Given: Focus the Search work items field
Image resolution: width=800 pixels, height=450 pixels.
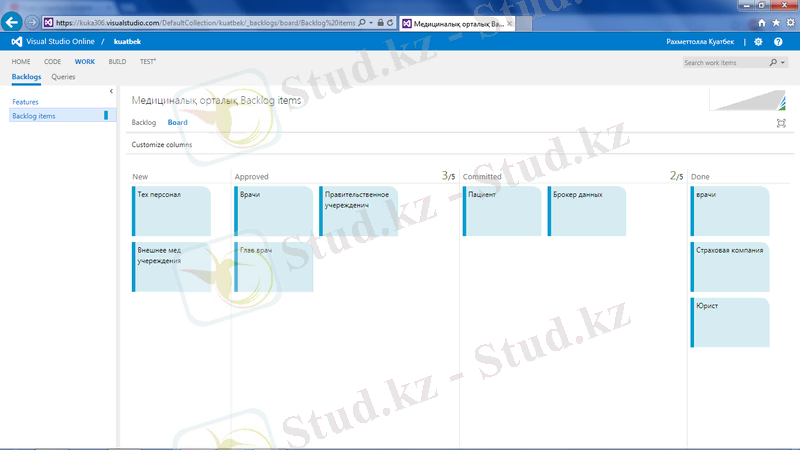Looking at the screenshot, I should click(726, 62).
